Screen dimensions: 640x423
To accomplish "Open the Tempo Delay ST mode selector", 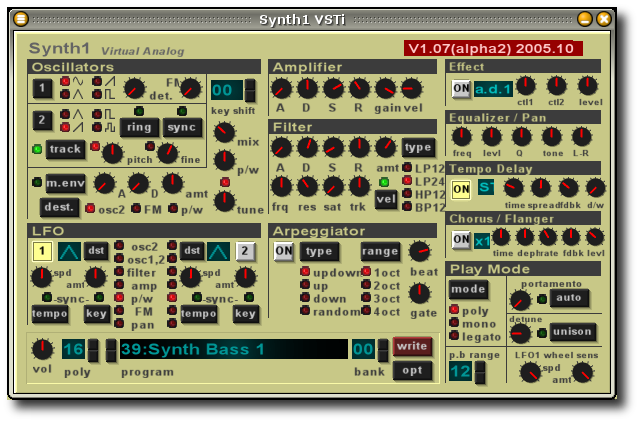I will [x=486, y=187].
